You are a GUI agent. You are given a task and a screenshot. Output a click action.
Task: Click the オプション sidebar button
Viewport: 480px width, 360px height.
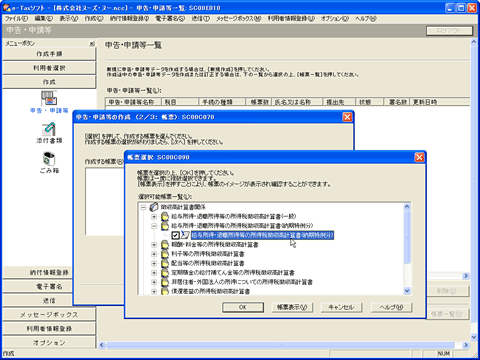[x=49, y=342]
